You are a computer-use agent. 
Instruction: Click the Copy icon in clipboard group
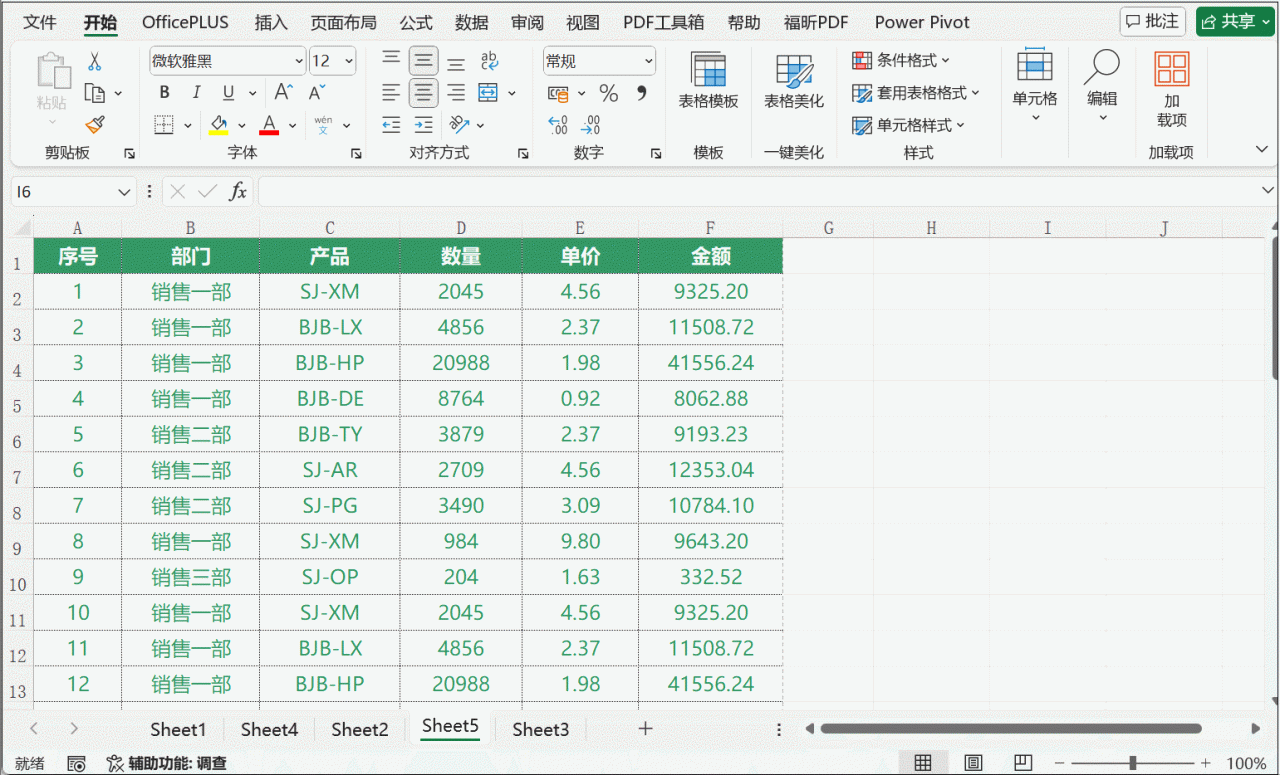[96, 93]
